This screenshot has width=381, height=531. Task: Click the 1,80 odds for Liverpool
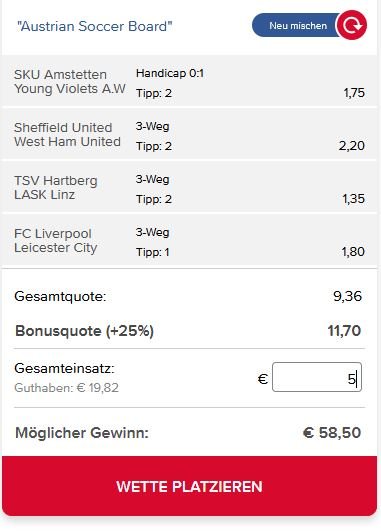[x=353, y=252]
